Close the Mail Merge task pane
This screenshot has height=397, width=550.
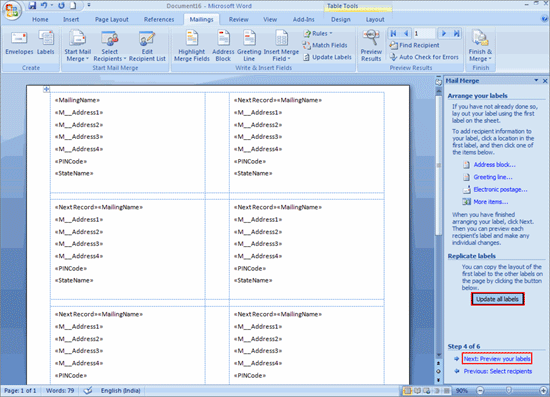(545, 81)
